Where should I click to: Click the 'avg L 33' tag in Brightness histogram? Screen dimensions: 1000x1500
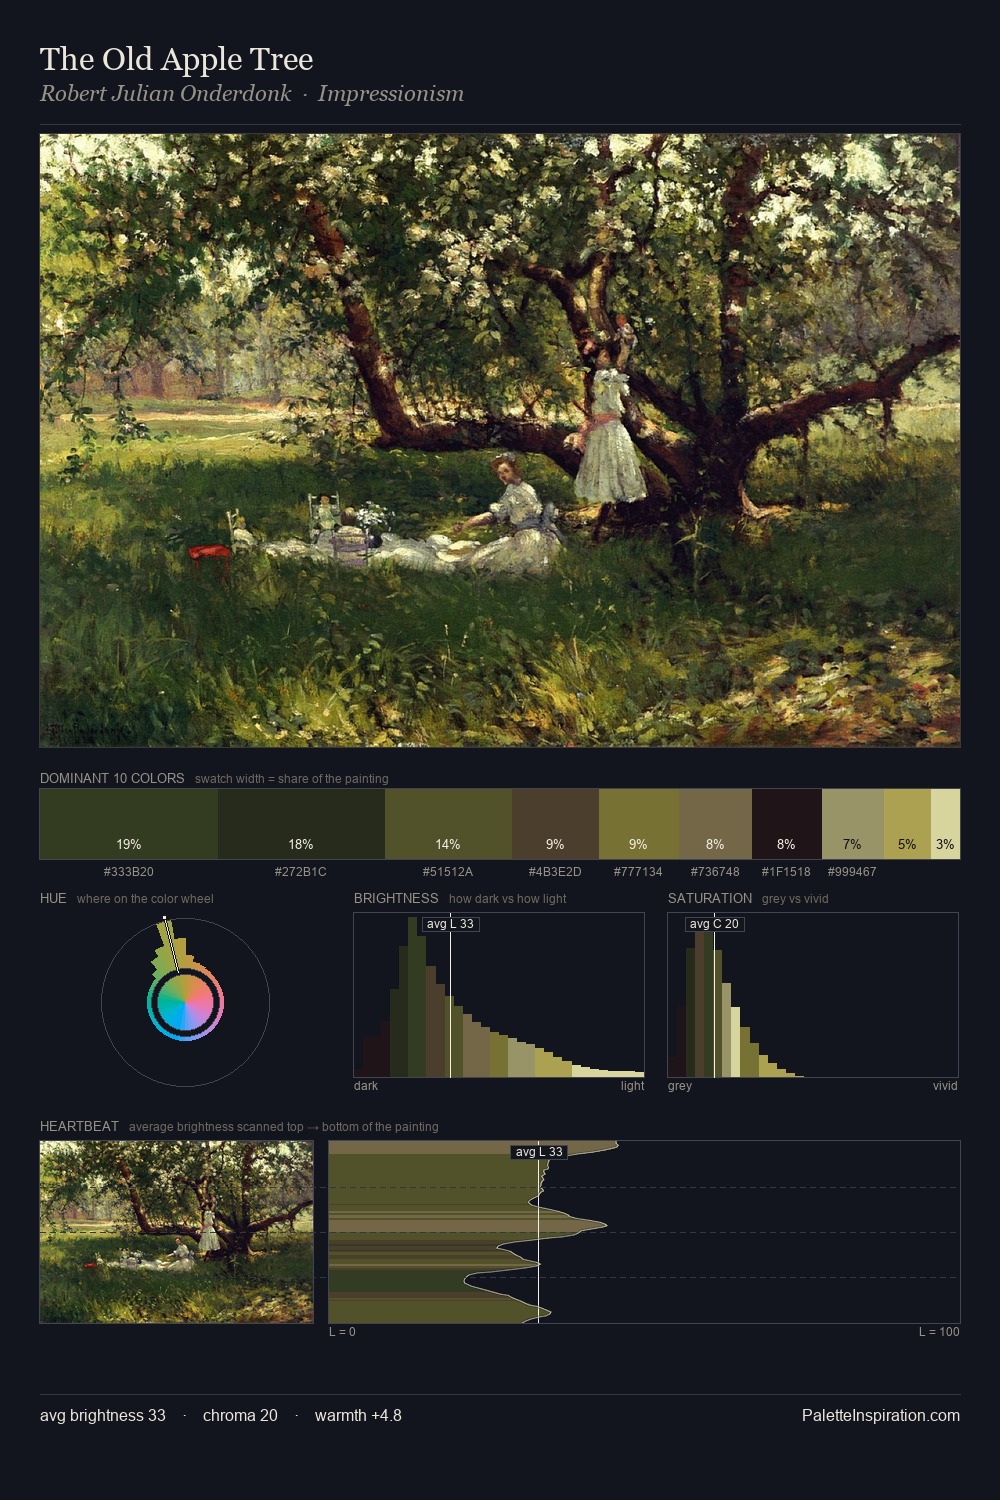(450, 924)
